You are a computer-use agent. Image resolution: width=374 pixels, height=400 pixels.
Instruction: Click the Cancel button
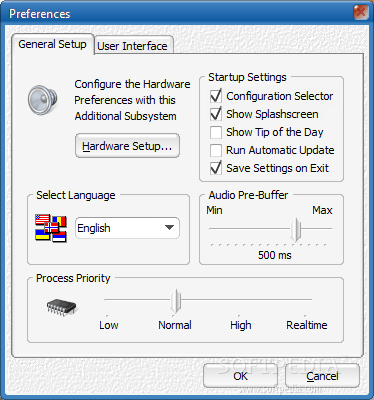322,376
